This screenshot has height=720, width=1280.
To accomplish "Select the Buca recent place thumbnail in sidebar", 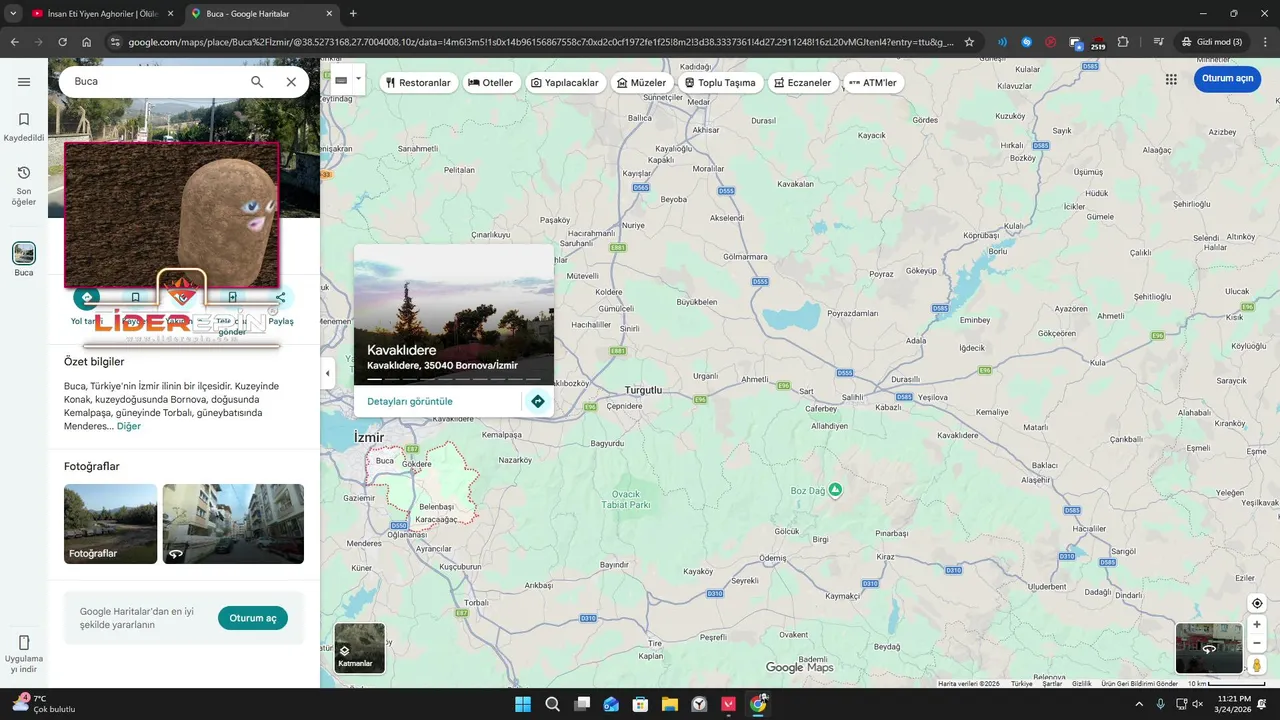I will (x=24, y=253).
